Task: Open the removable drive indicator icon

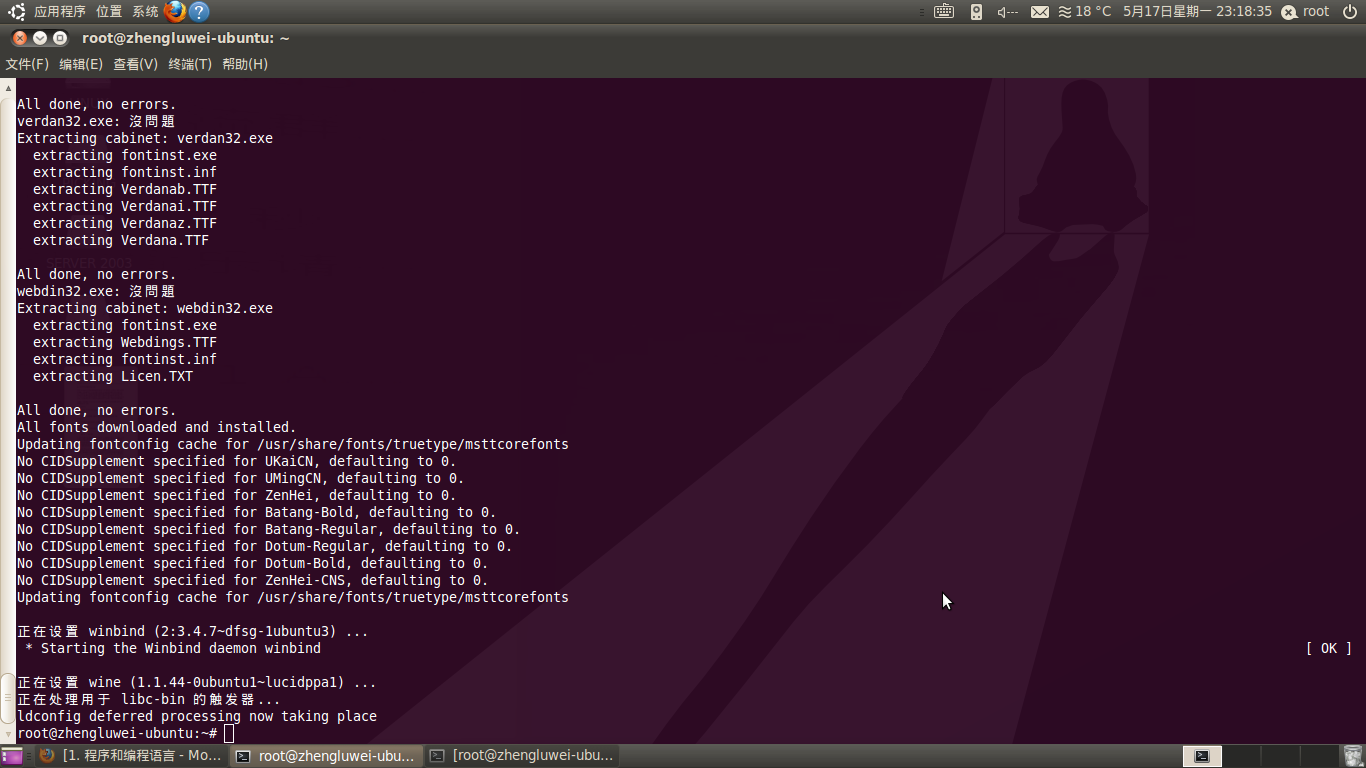Action: [x=977, y=12]
